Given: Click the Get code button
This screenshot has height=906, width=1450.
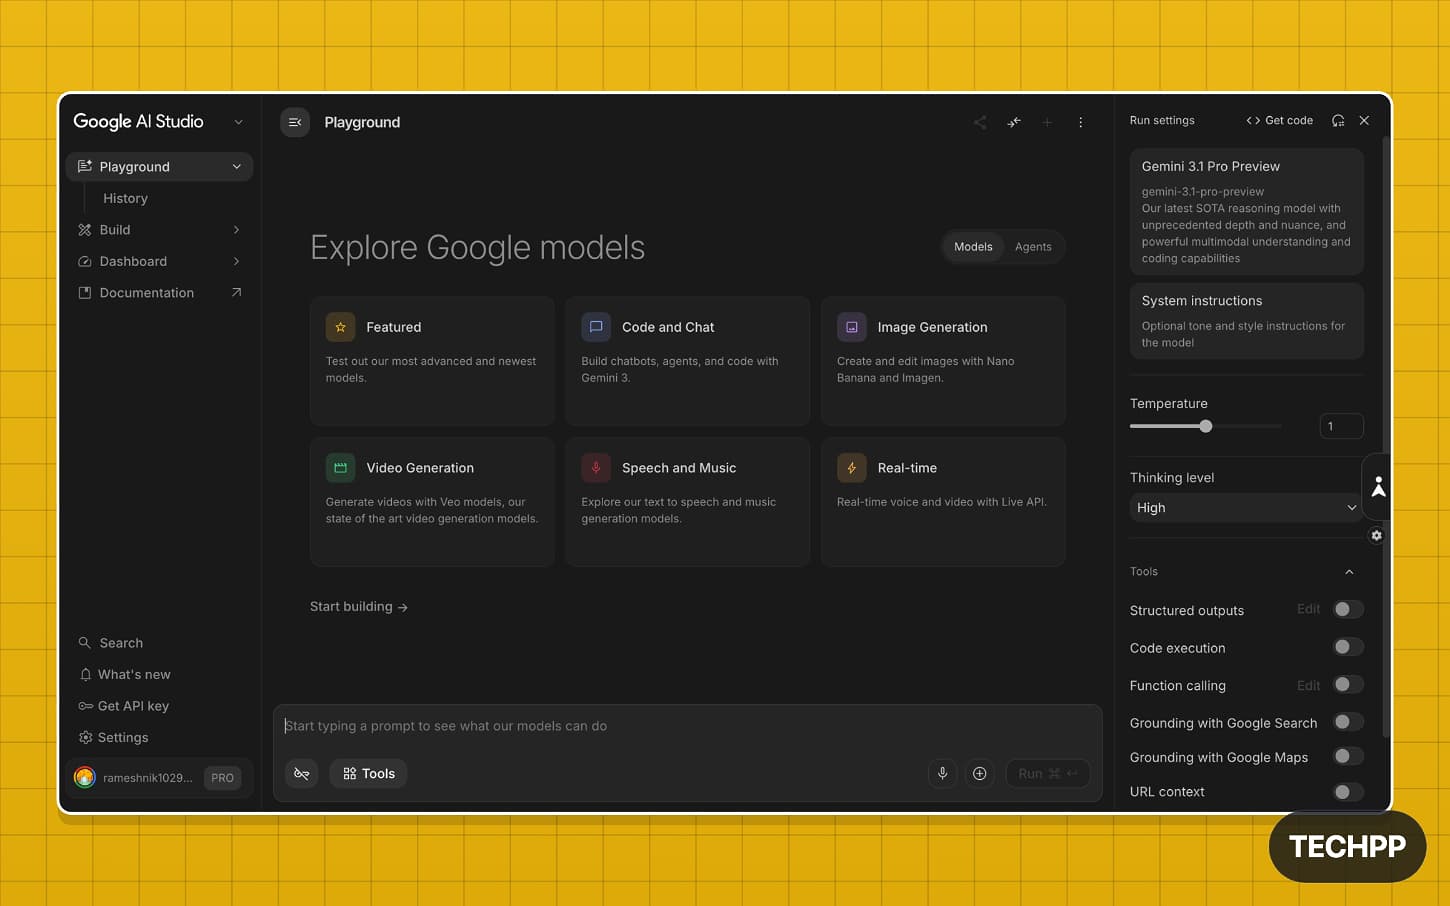Looking at the screenshot, I should 1279,120.
